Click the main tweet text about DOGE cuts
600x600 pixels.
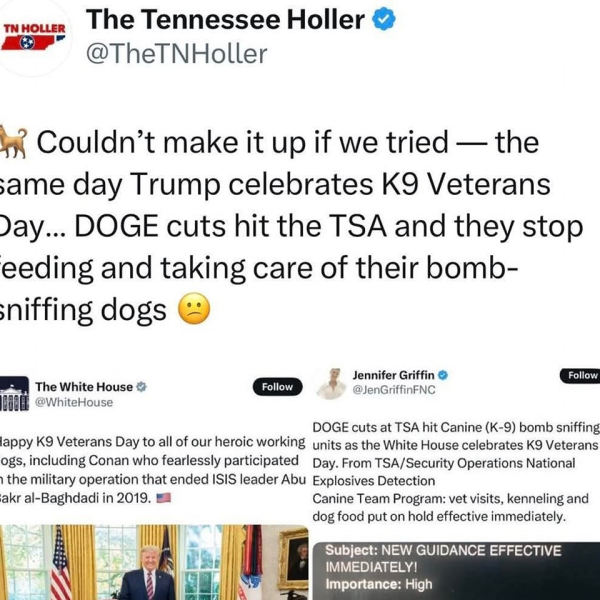pos(291,226)
